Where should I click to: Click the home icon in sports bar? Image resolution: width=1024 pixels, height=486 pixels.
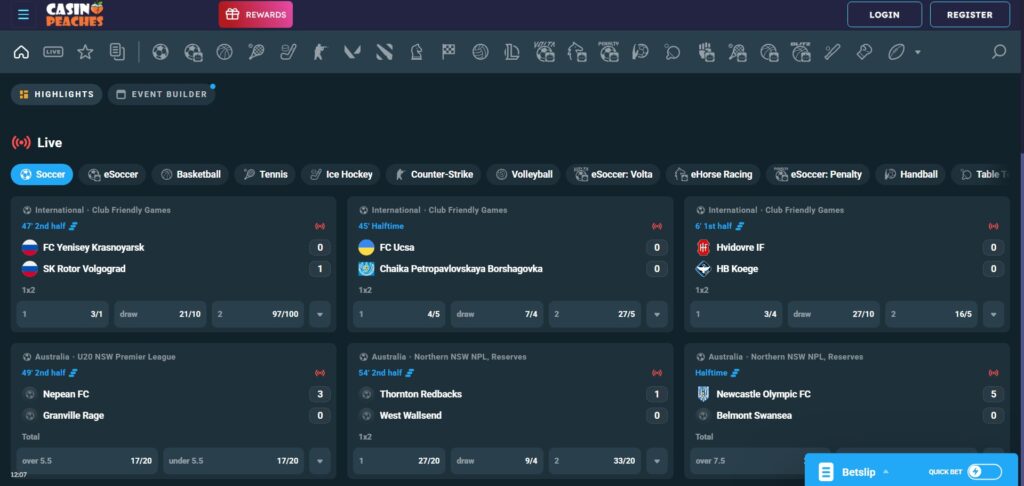coord(21,52)
